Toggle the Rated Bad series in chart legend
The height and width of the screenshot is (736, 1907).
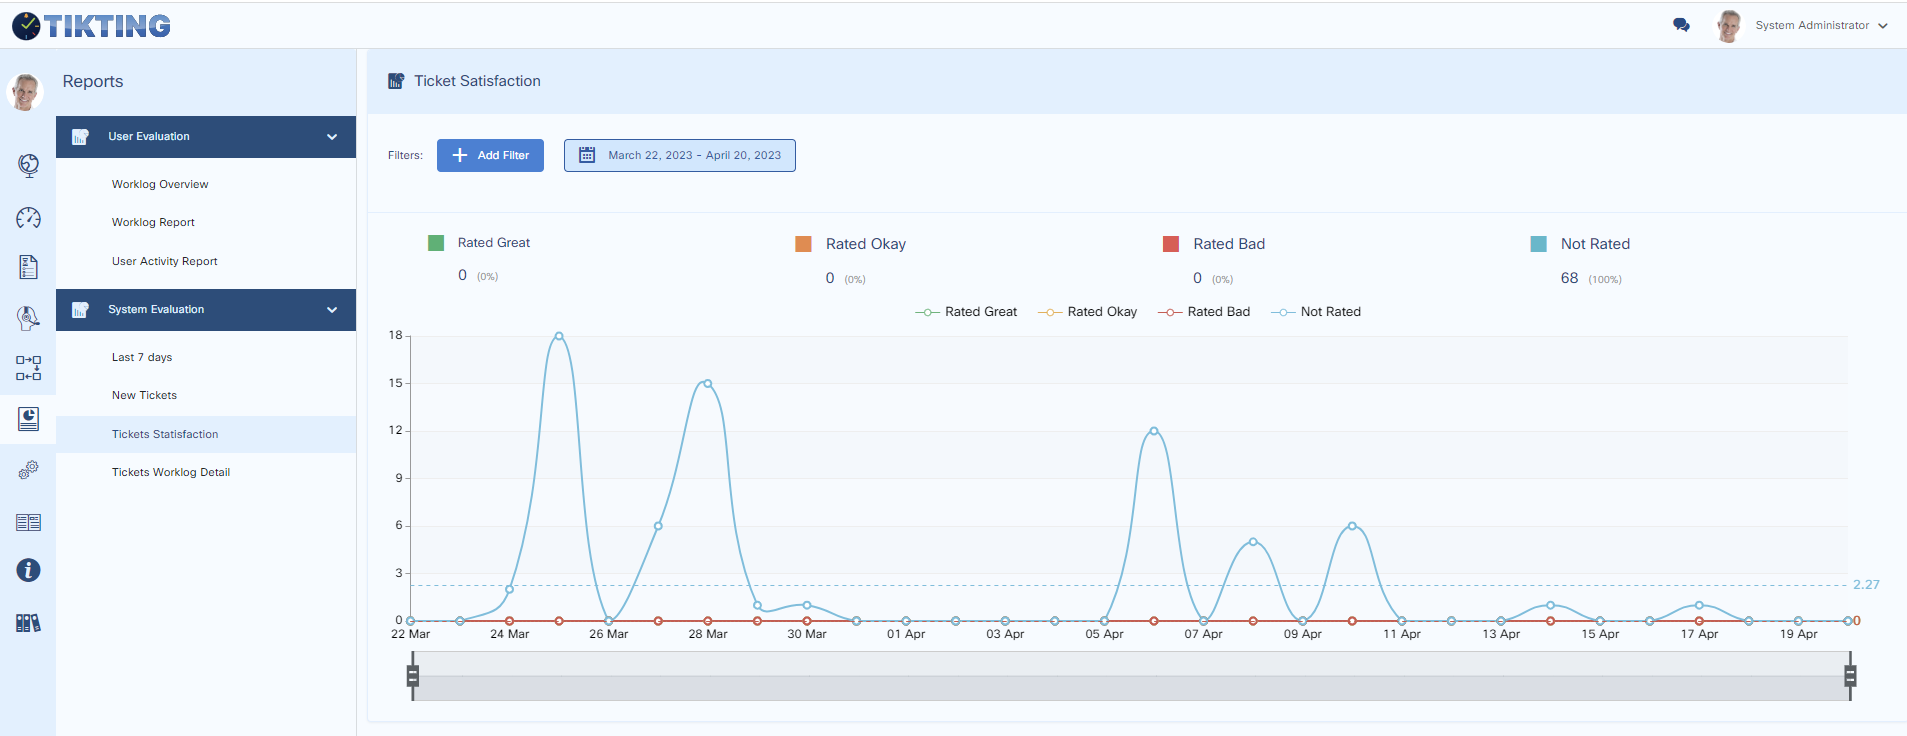tap(1204, 312)
